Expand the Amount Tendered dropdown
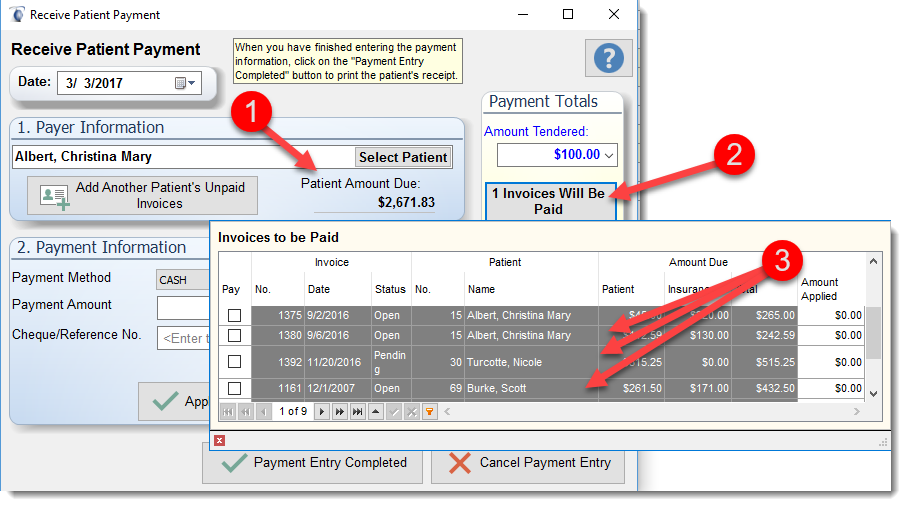The image size is (906, 506). [x=609, y=155]
